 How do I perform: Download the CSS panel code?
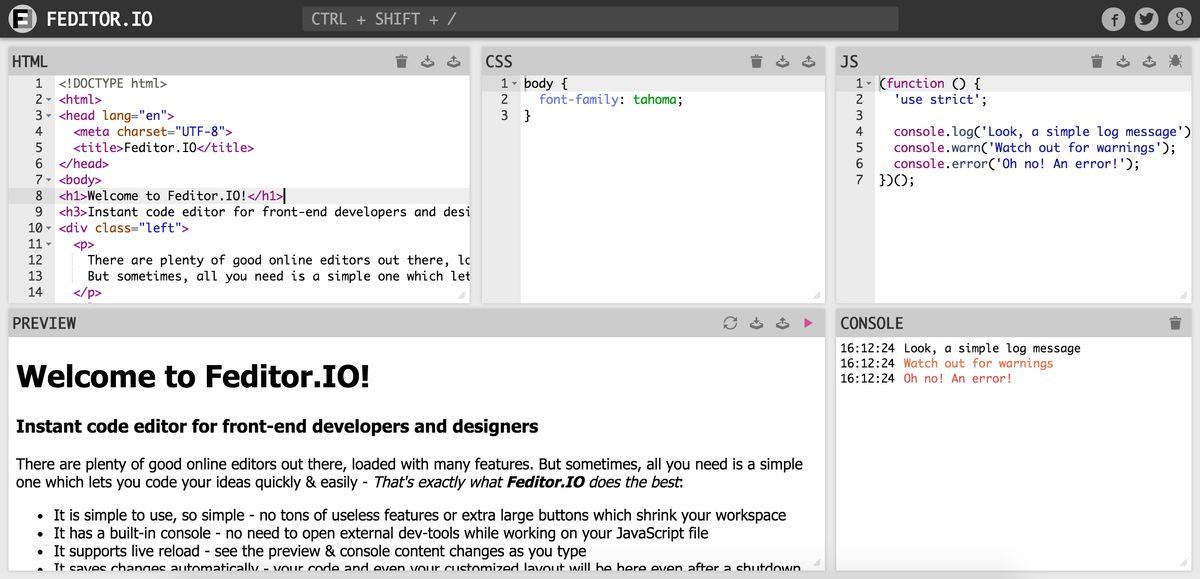click(783, 62)
